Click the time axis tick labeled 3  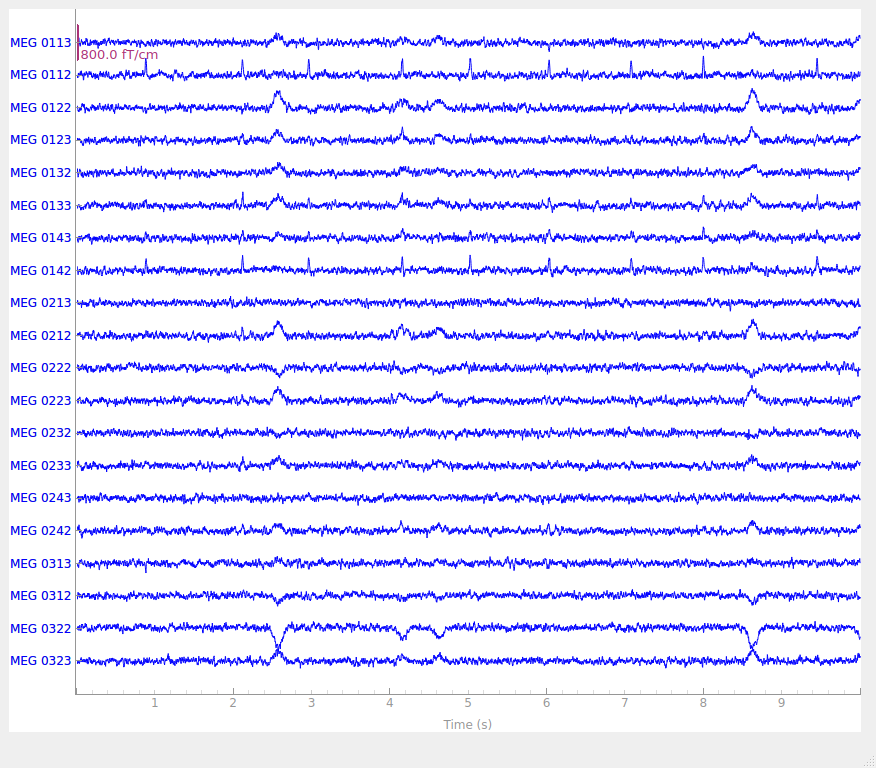pos(311,703)
